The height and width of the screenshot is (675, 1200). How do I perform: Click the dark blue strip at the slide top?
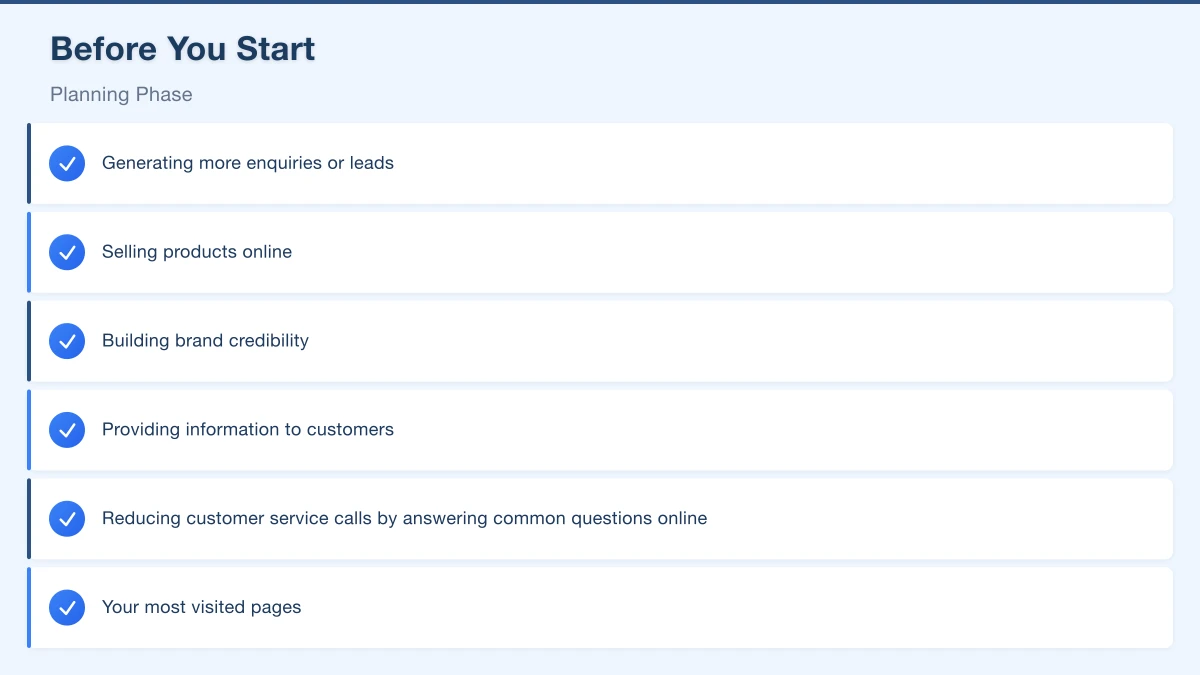click(600, 2)
